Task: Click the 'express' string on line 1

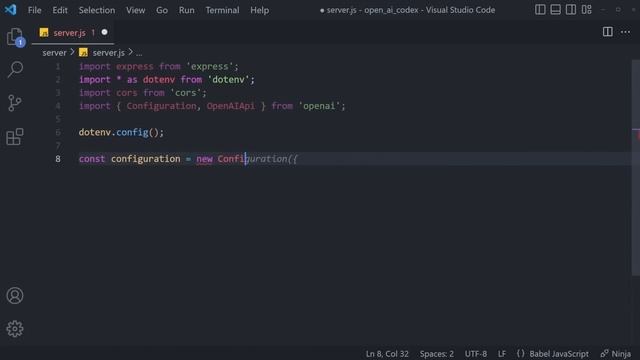Action: tap(210, 66)
